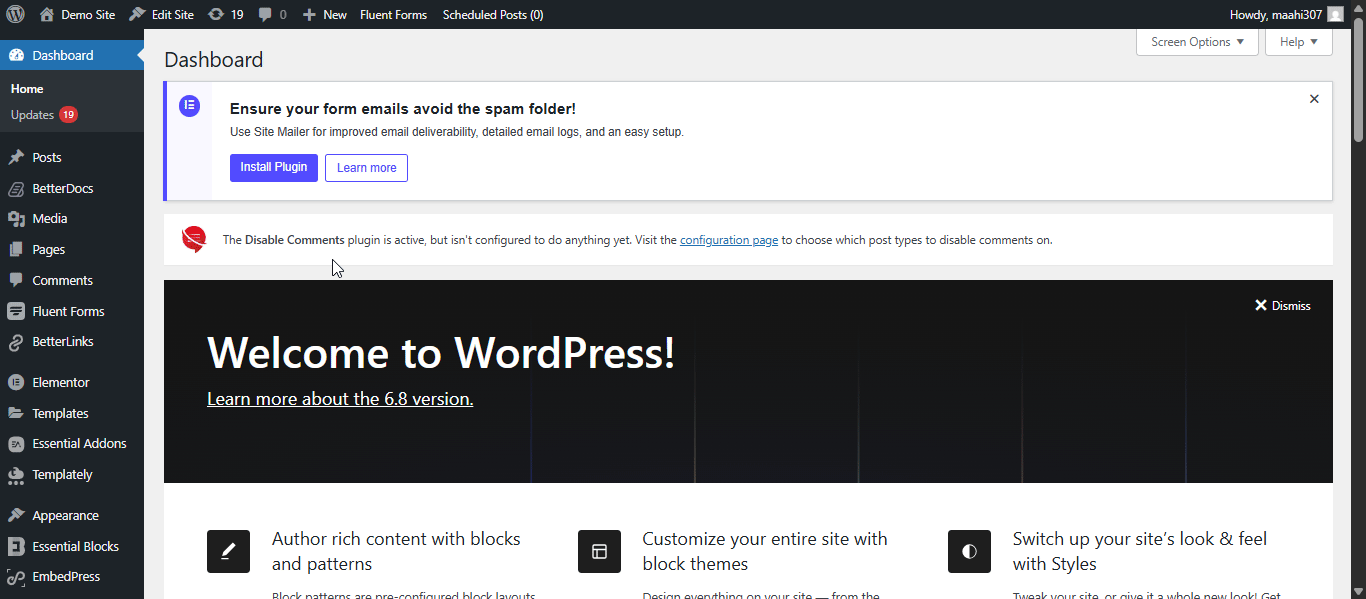Screen dimensions: 1366x599
Task: Open the Elementor menu label in sidebar
Action: 61,382
